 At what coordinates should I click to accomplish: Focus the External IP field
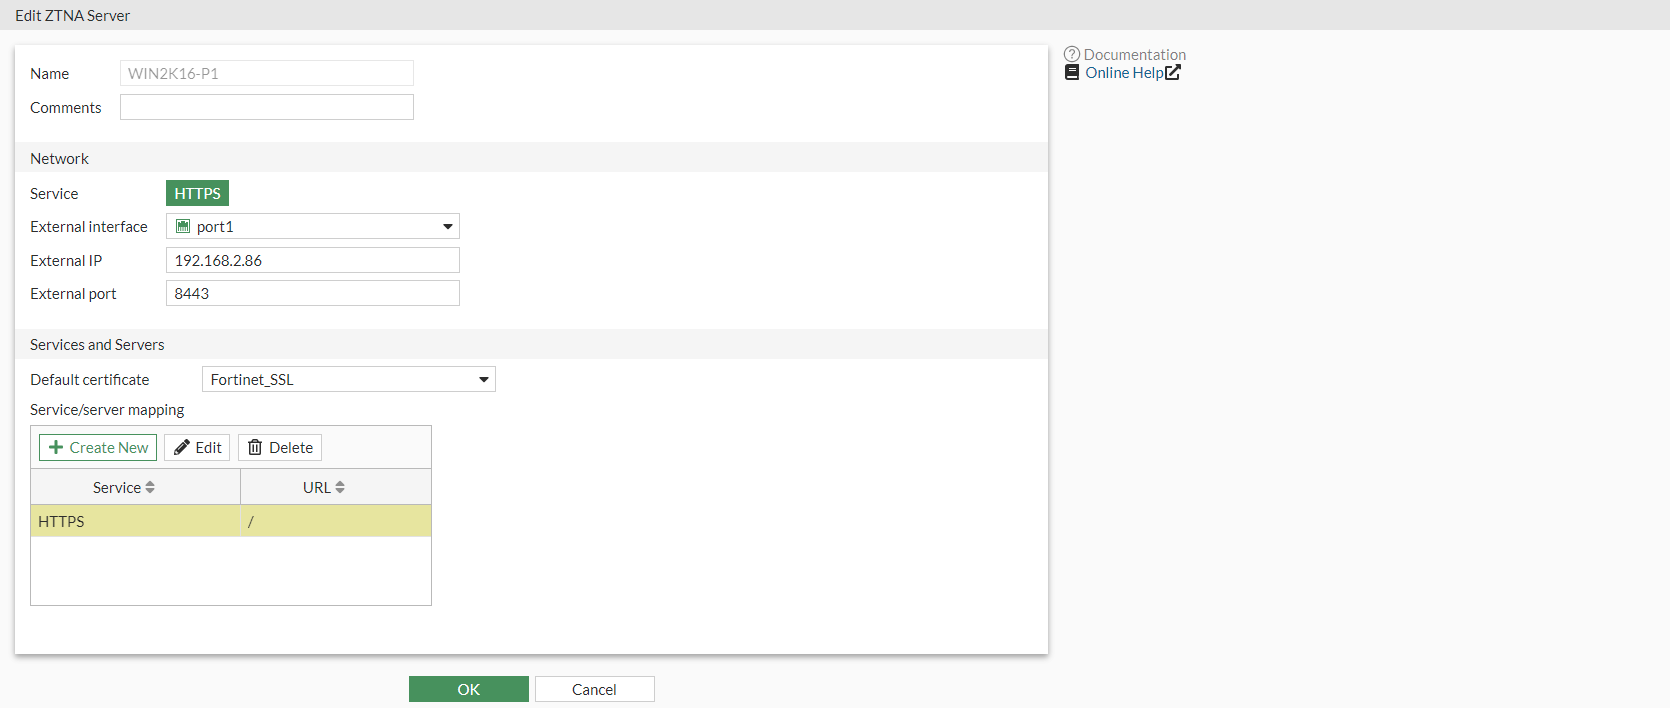point(312,260)
